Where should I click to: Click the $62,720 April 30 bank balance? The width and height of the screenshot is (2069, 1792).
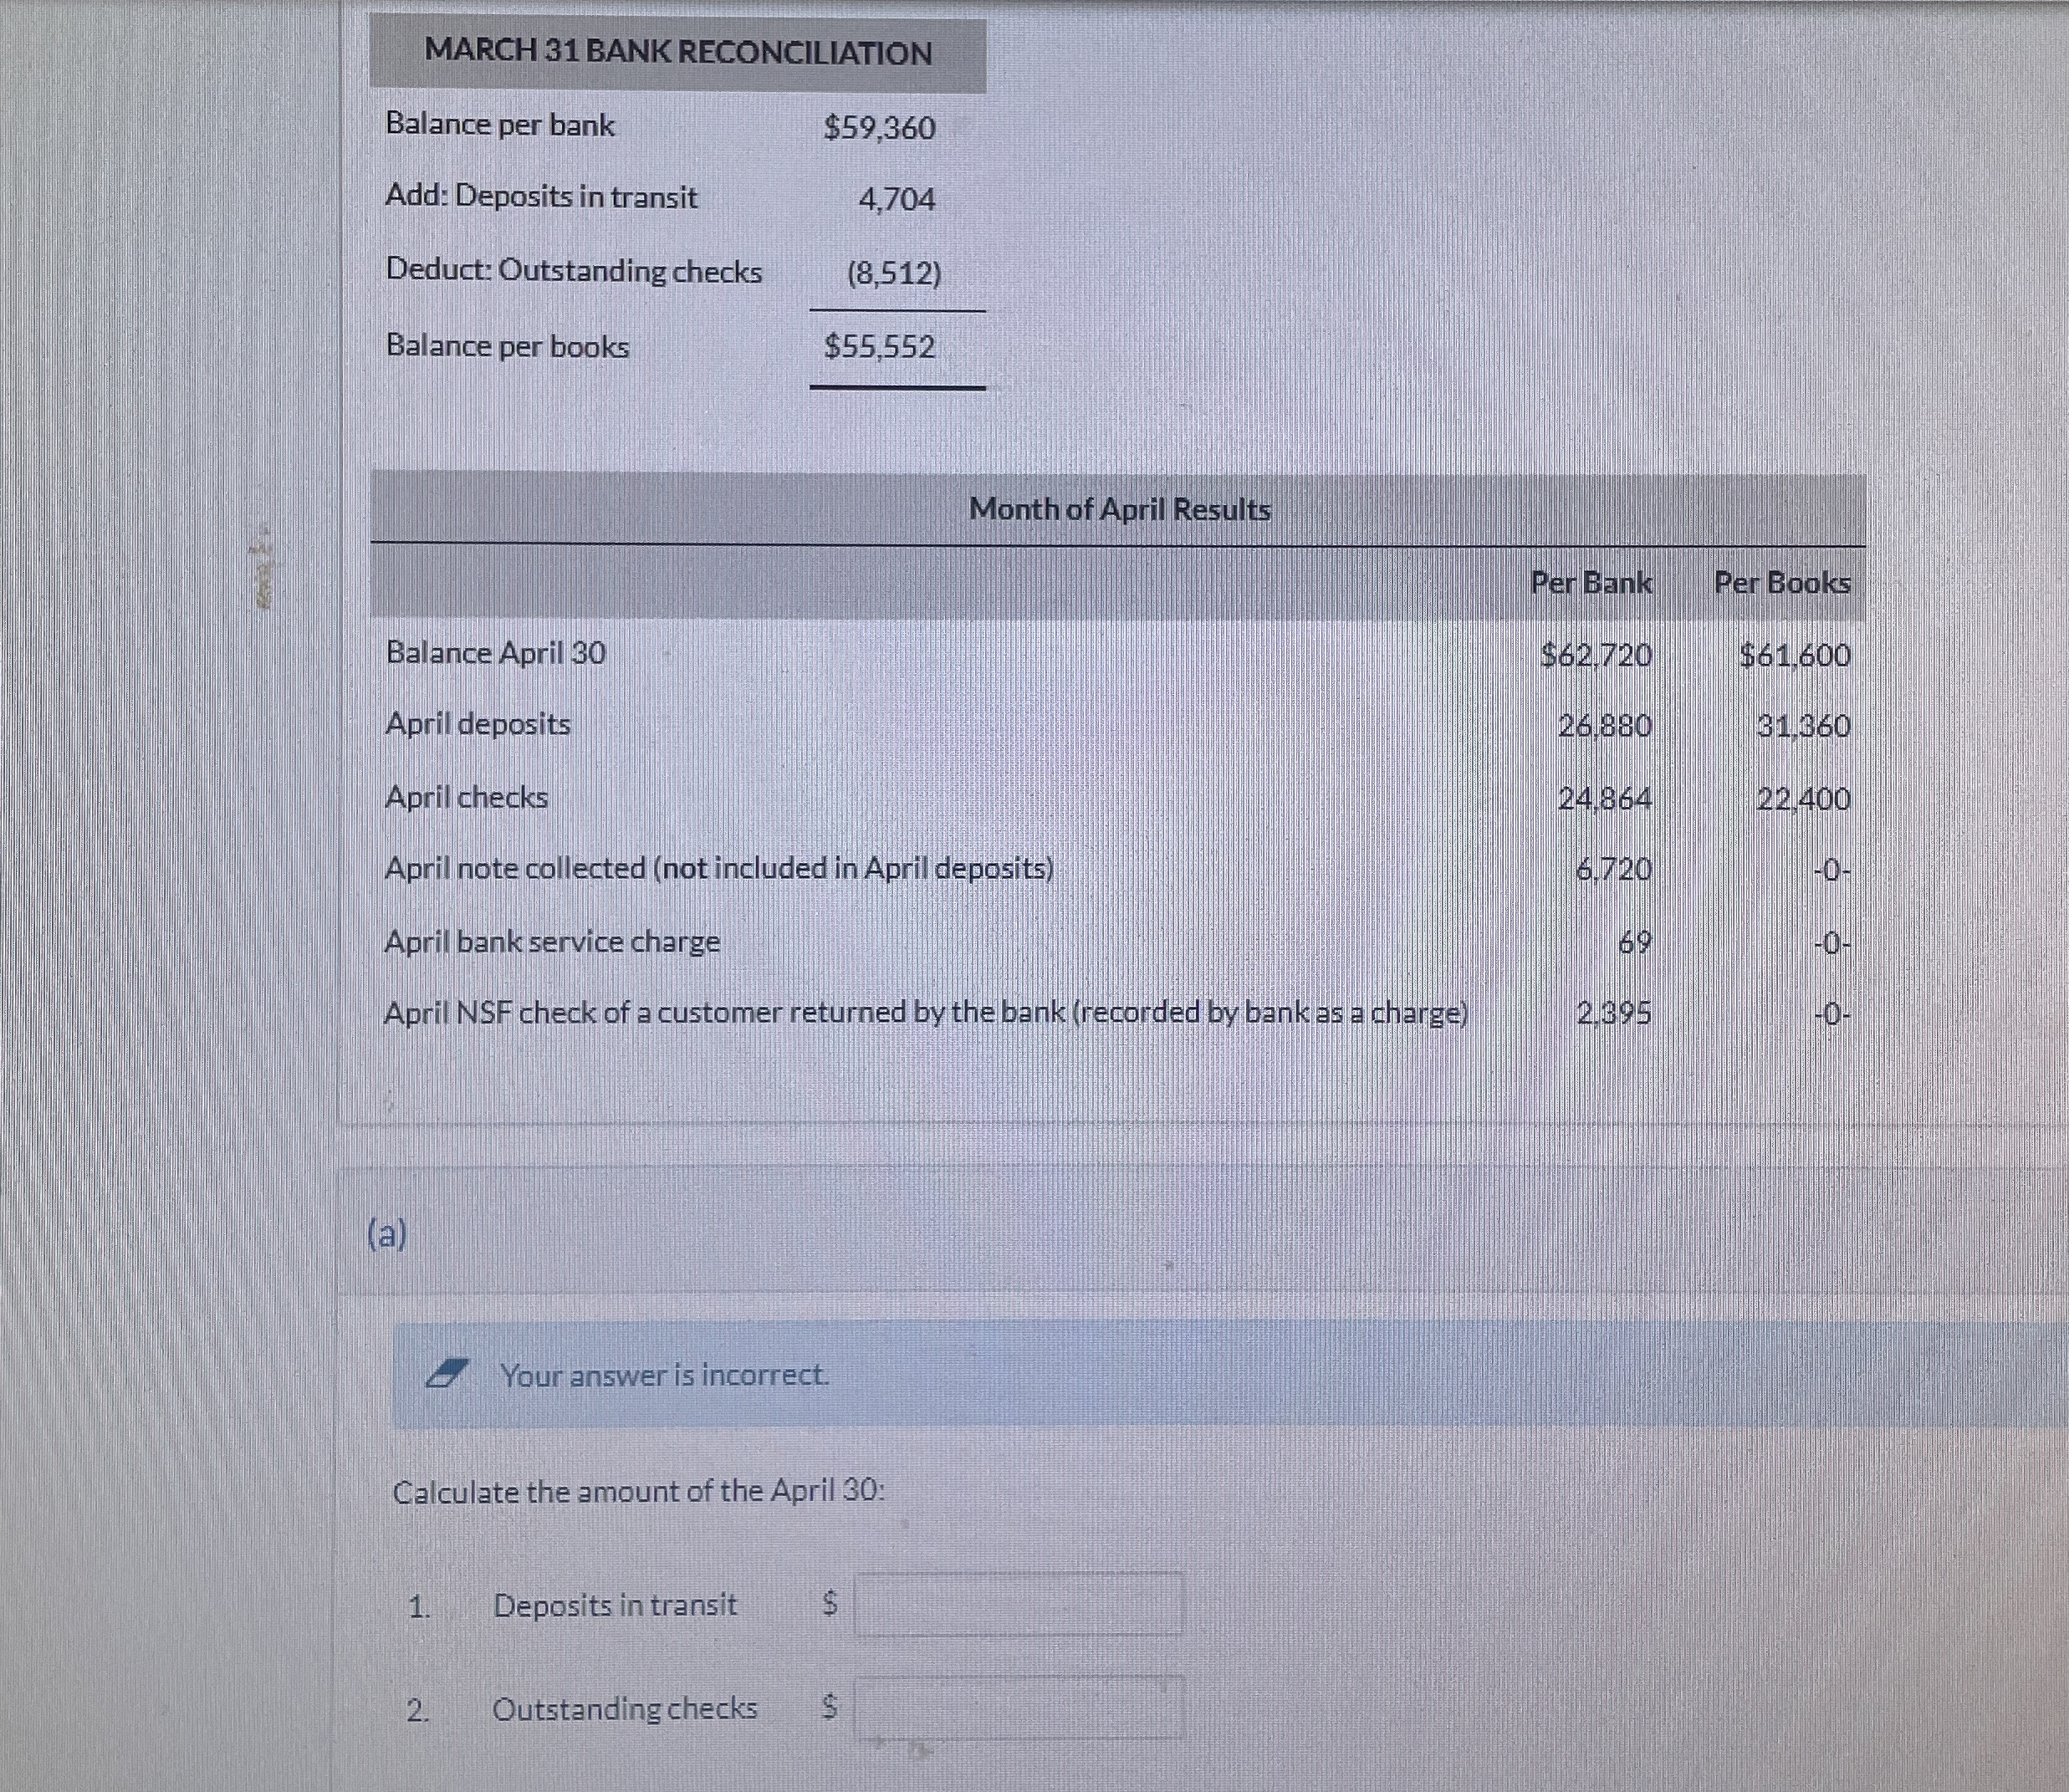pos(1596,655)
